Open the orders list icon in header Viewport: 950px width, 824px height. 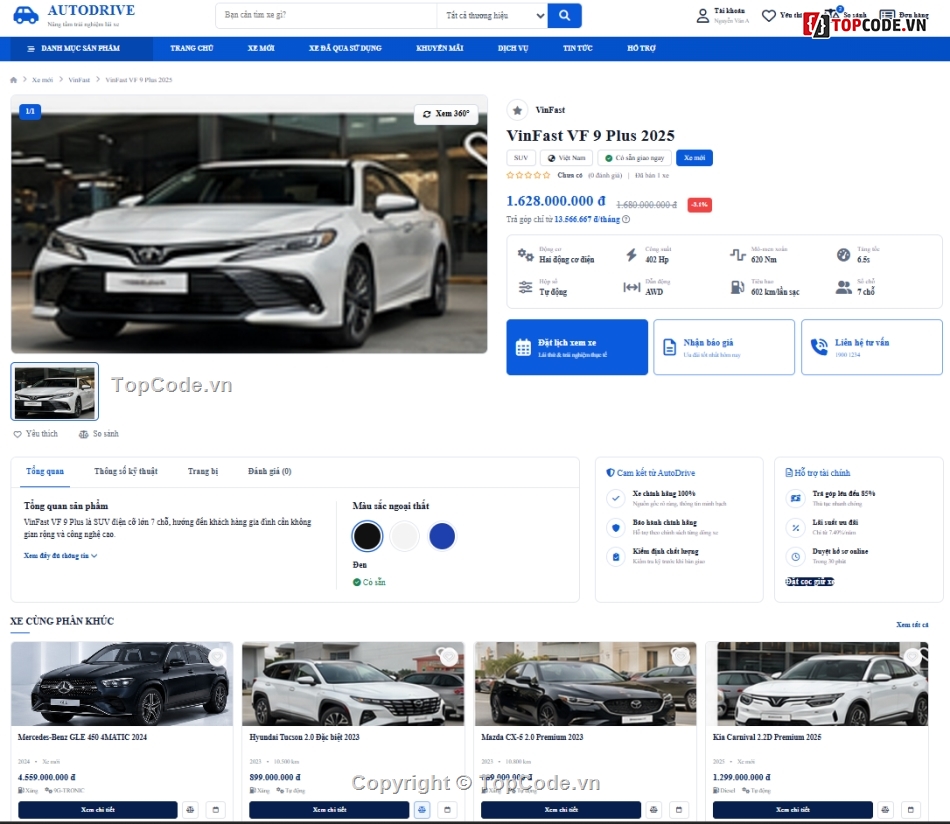coord(887,15)
